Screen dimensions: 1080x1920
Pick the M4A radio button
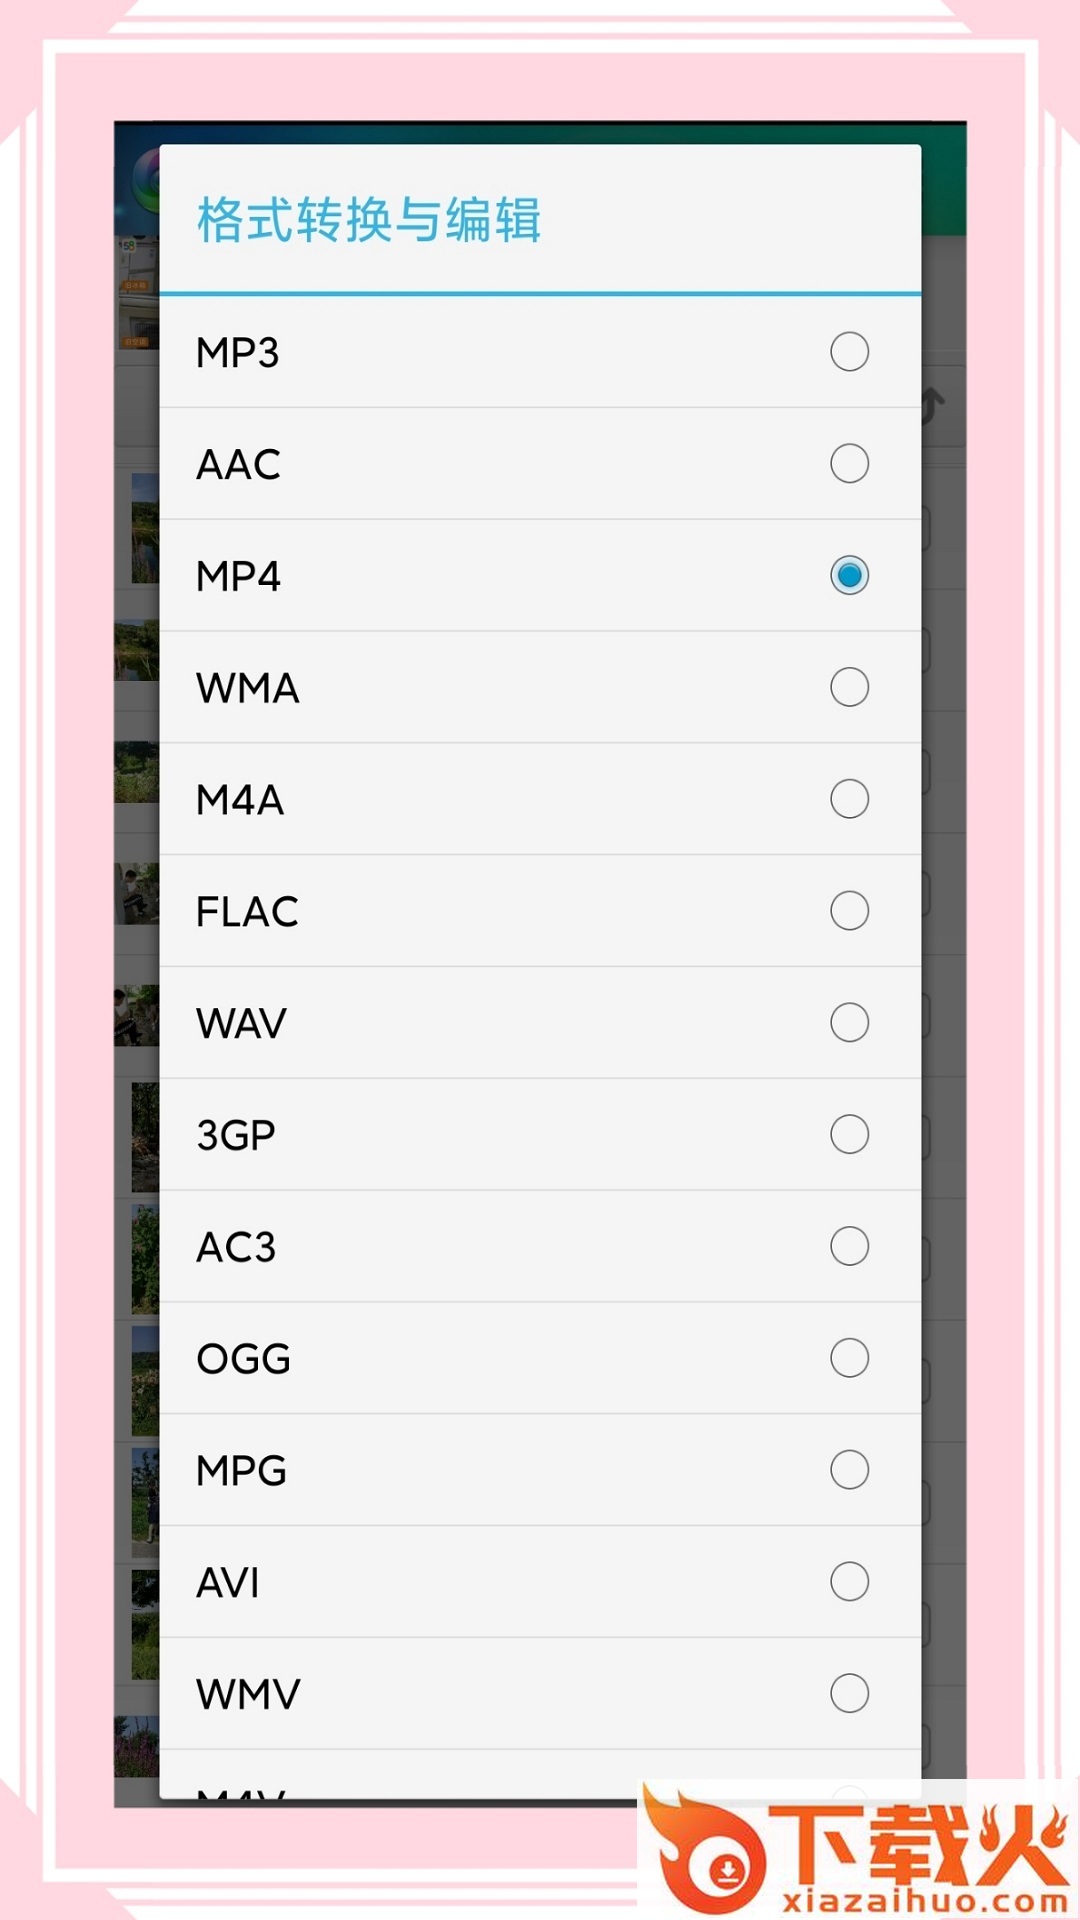point(849,799)
